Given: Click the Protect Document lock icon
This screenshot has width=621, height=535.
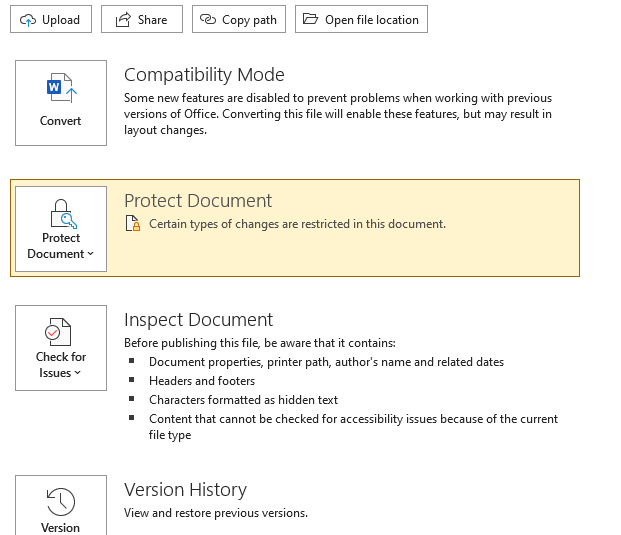Looking at the screenshot, I should point(61,214).
